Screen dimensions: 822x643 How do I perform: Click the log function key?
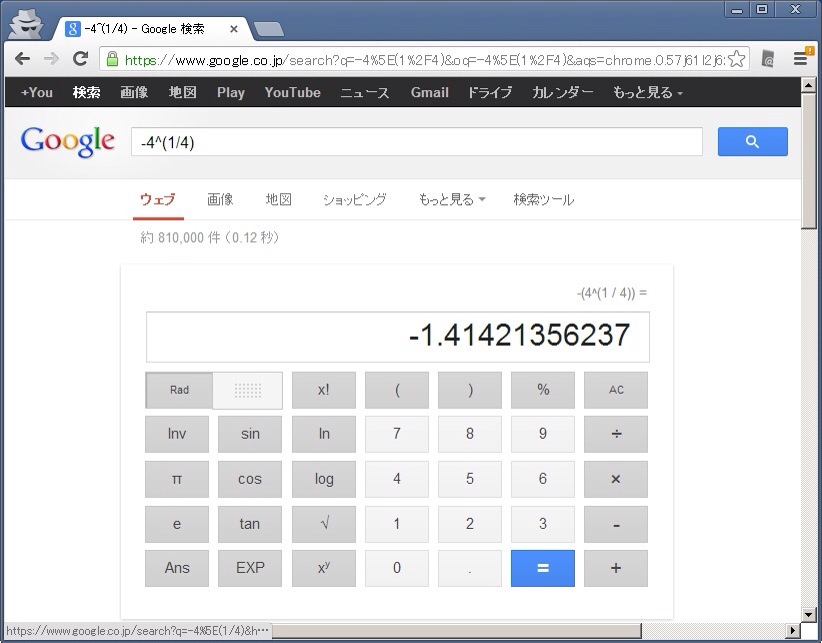pos(323,479)
